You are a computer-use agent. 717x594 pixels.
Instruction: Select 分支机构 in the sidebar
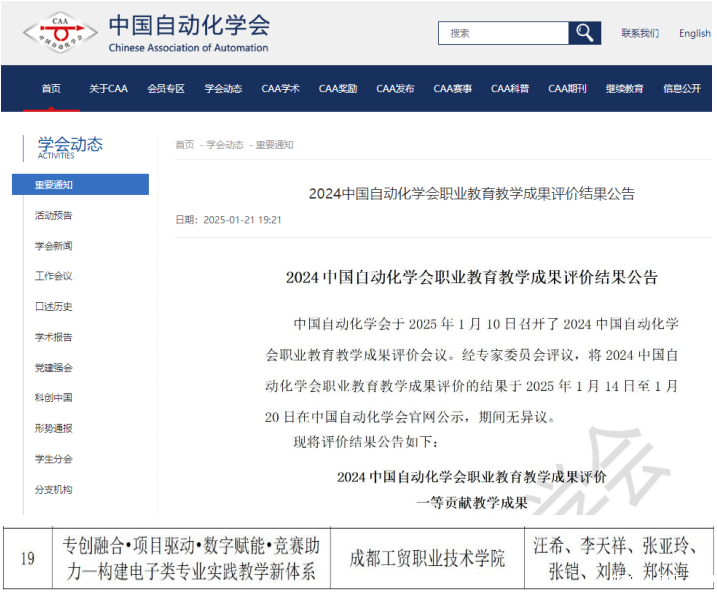54,490
